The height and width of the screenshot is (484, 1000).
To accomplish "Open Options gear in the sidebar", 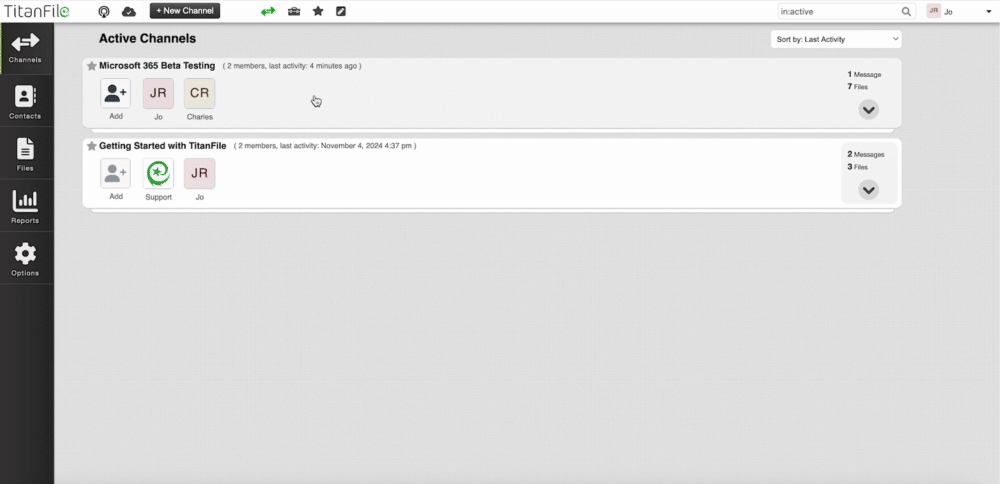I will click(26, 260).
